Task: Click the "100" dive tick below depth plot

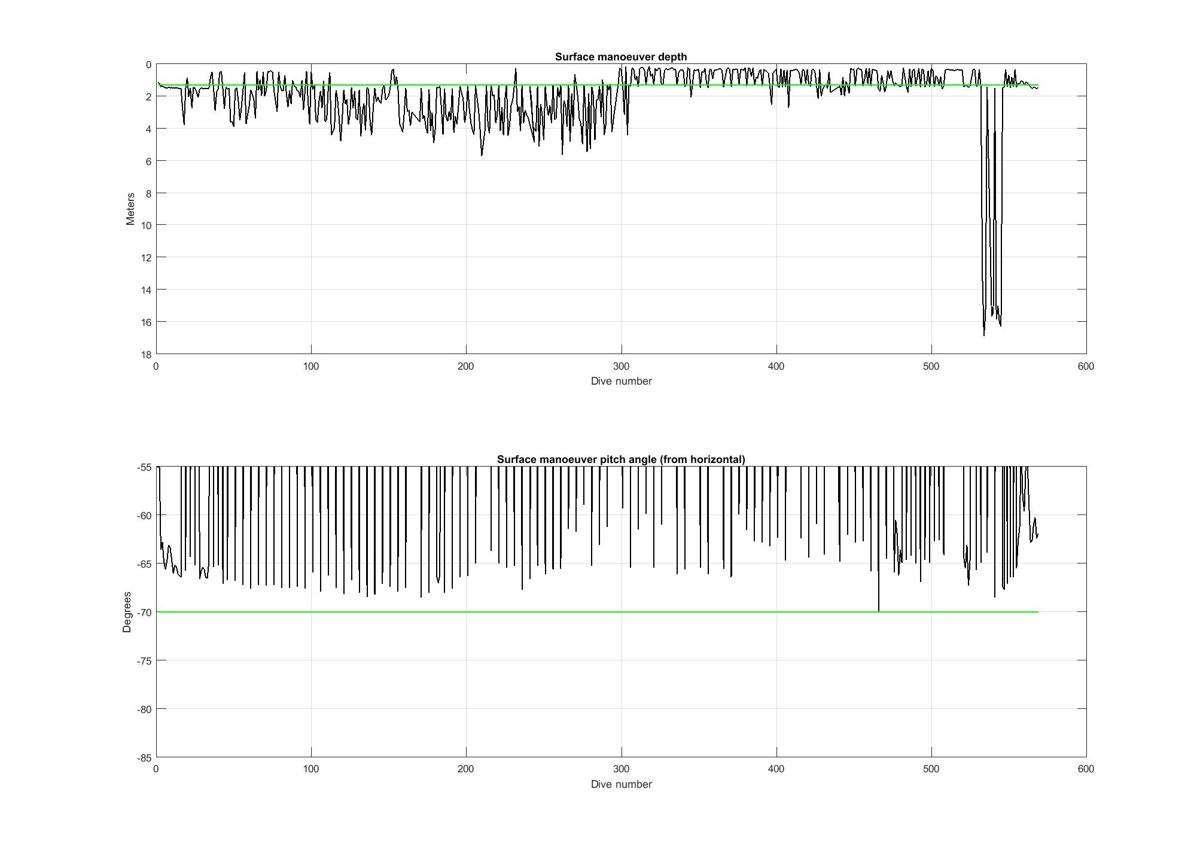Action: 311,366
